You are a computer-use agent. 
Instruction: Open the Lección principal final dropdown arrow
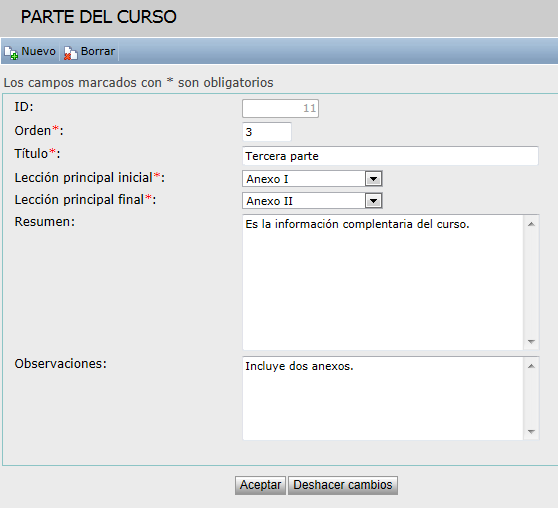(373, 201)
